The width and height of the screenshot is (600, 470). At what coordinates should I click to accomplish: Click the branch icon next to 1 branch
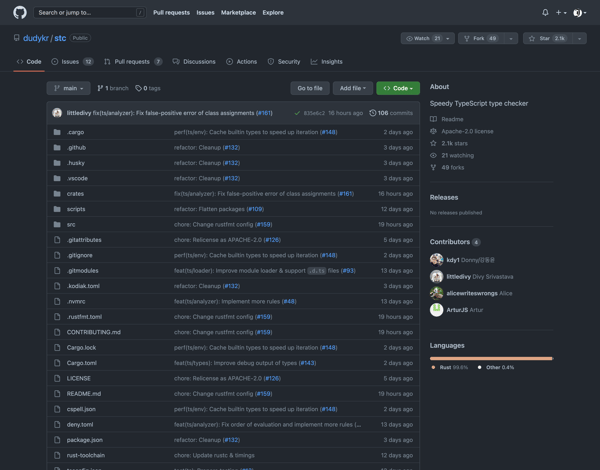tap(100, 88)
